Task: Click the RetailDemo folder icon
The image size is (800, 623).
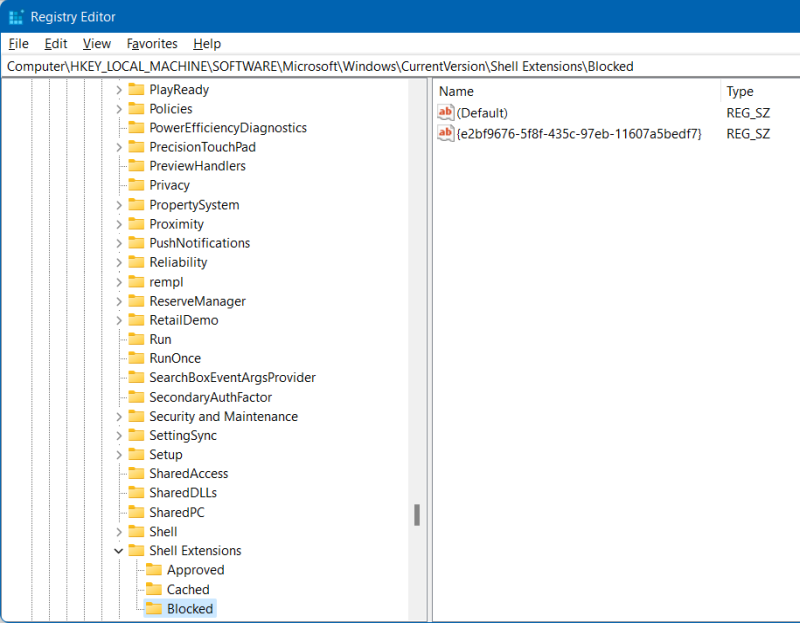Action: coord(136,320)
